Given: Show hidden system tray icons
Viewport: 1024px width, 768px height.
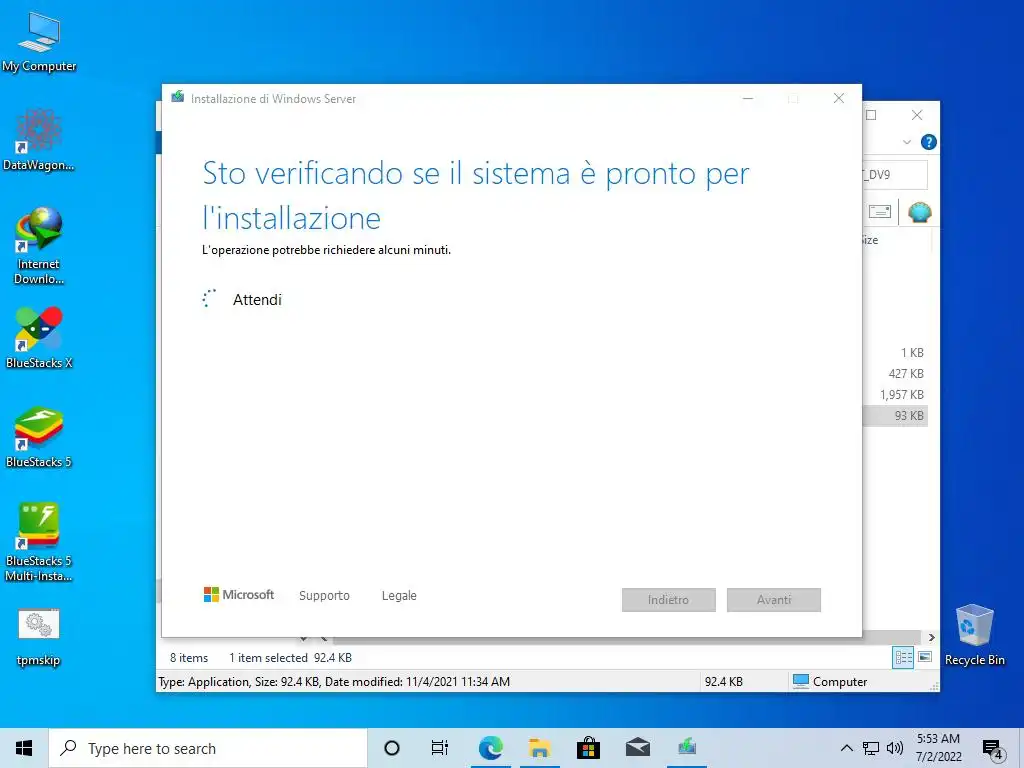Looking at the screenshot, I should (x=846, y=748).
